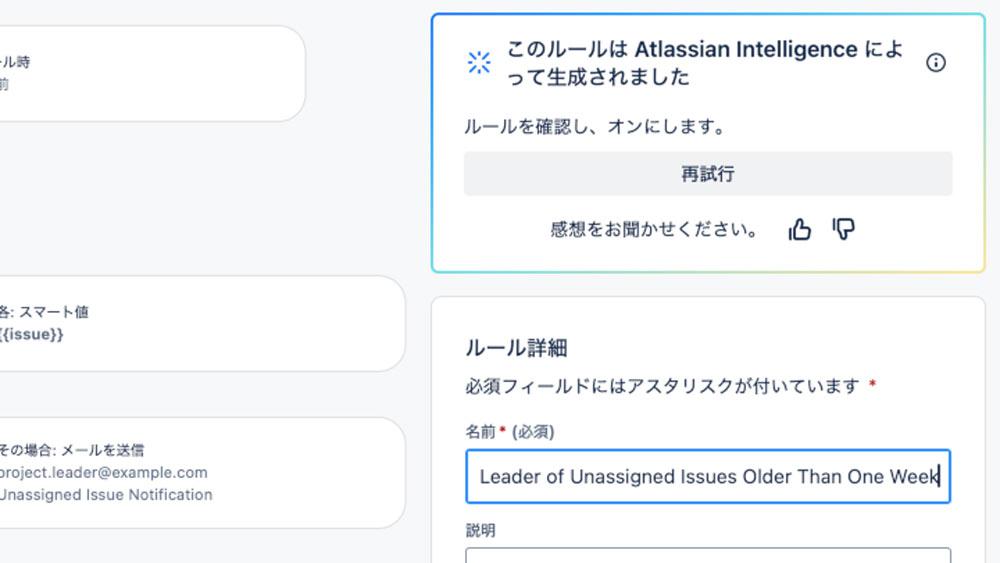This screenshot has width=1000, height=563.
Task: Click the 感想をお聞かせください feedback label
Action: (x=654, y=230)
